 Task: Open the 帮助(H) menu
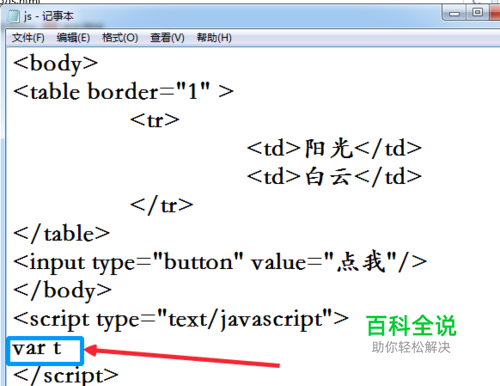(214, 38)
